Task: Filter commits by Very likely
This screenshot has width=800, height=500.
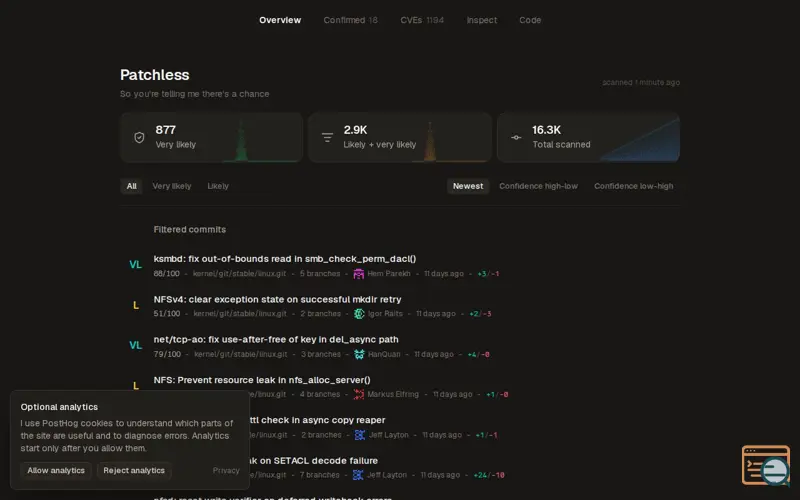Action: click(x=171, y=186)
